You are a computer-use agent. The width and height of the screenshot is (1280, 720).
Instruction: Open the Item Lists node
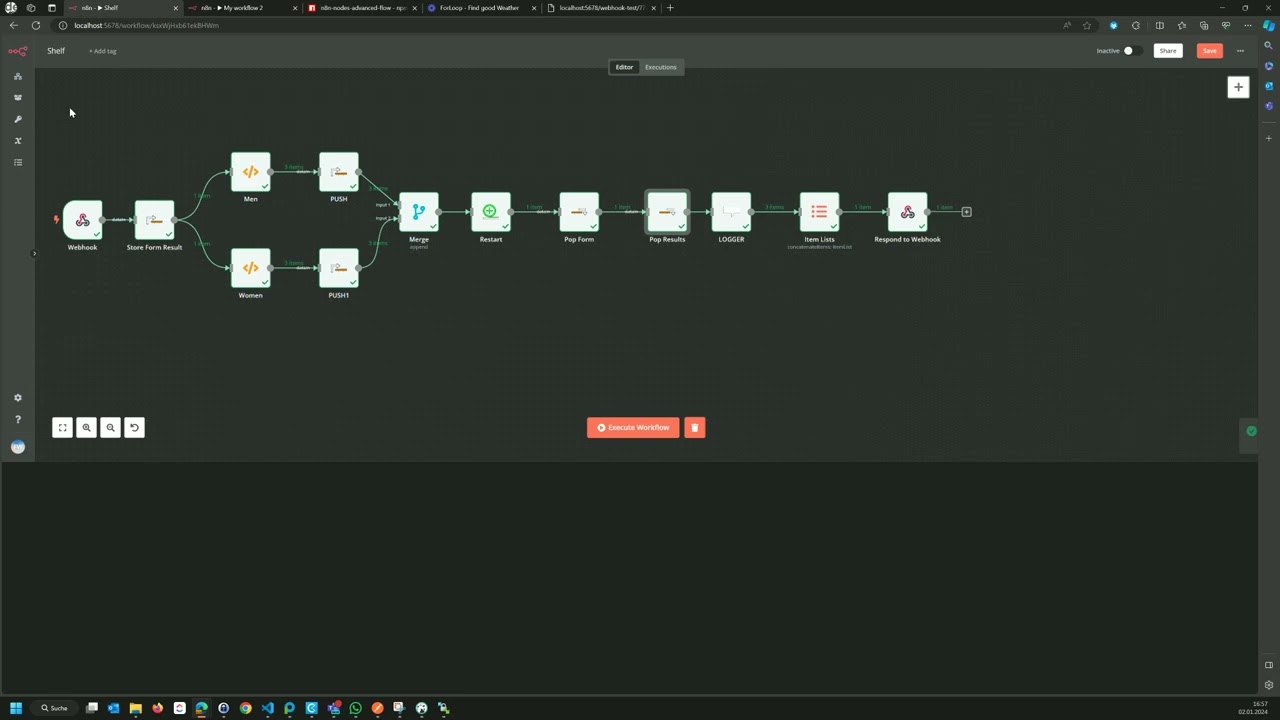click(x=819, y=212)
